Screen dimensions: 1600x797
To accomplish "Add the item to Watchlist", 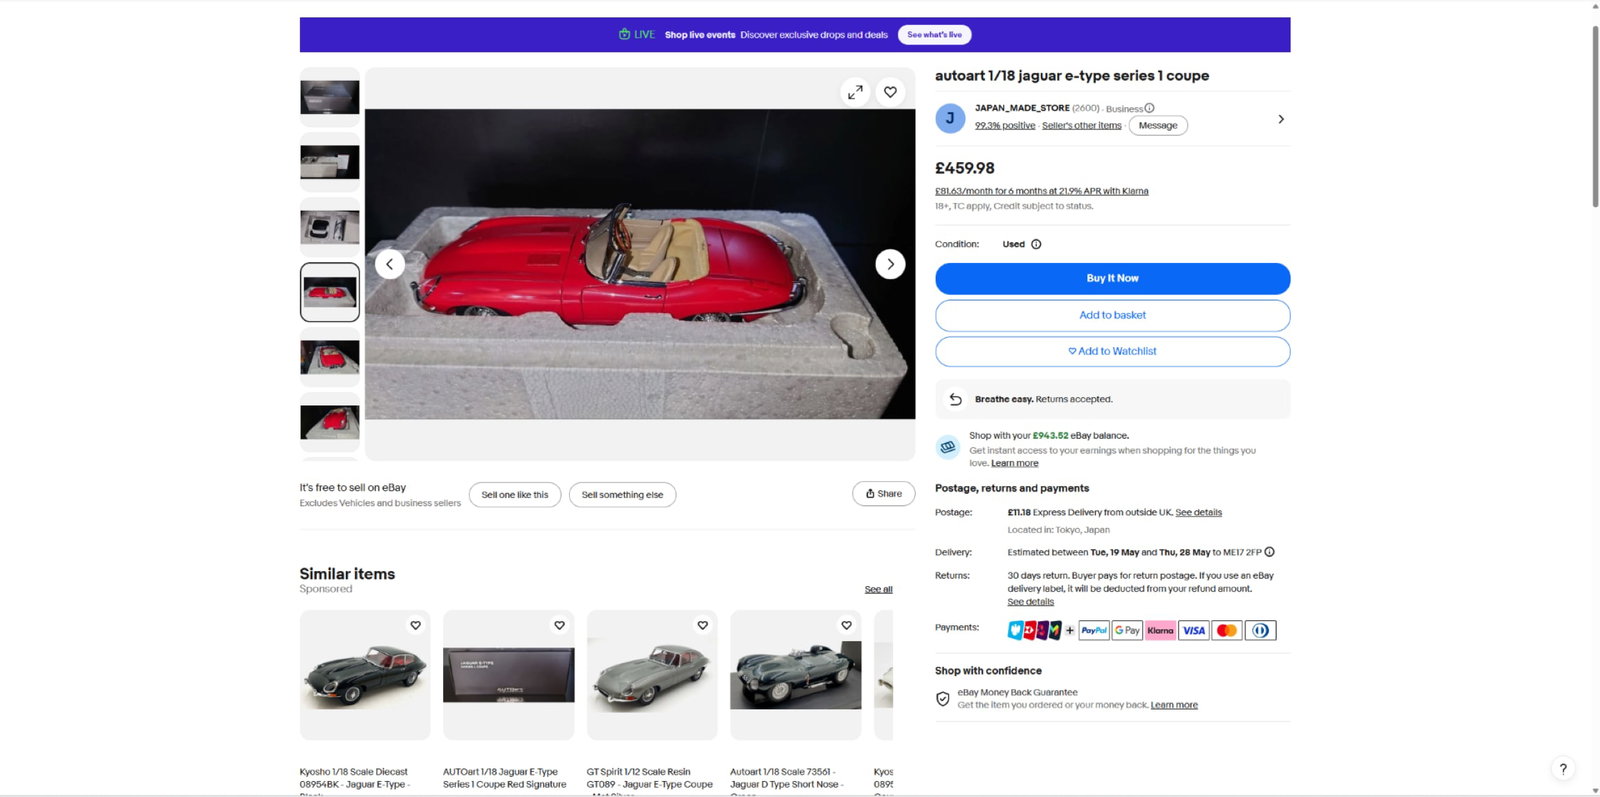I will coord(1112,351).
